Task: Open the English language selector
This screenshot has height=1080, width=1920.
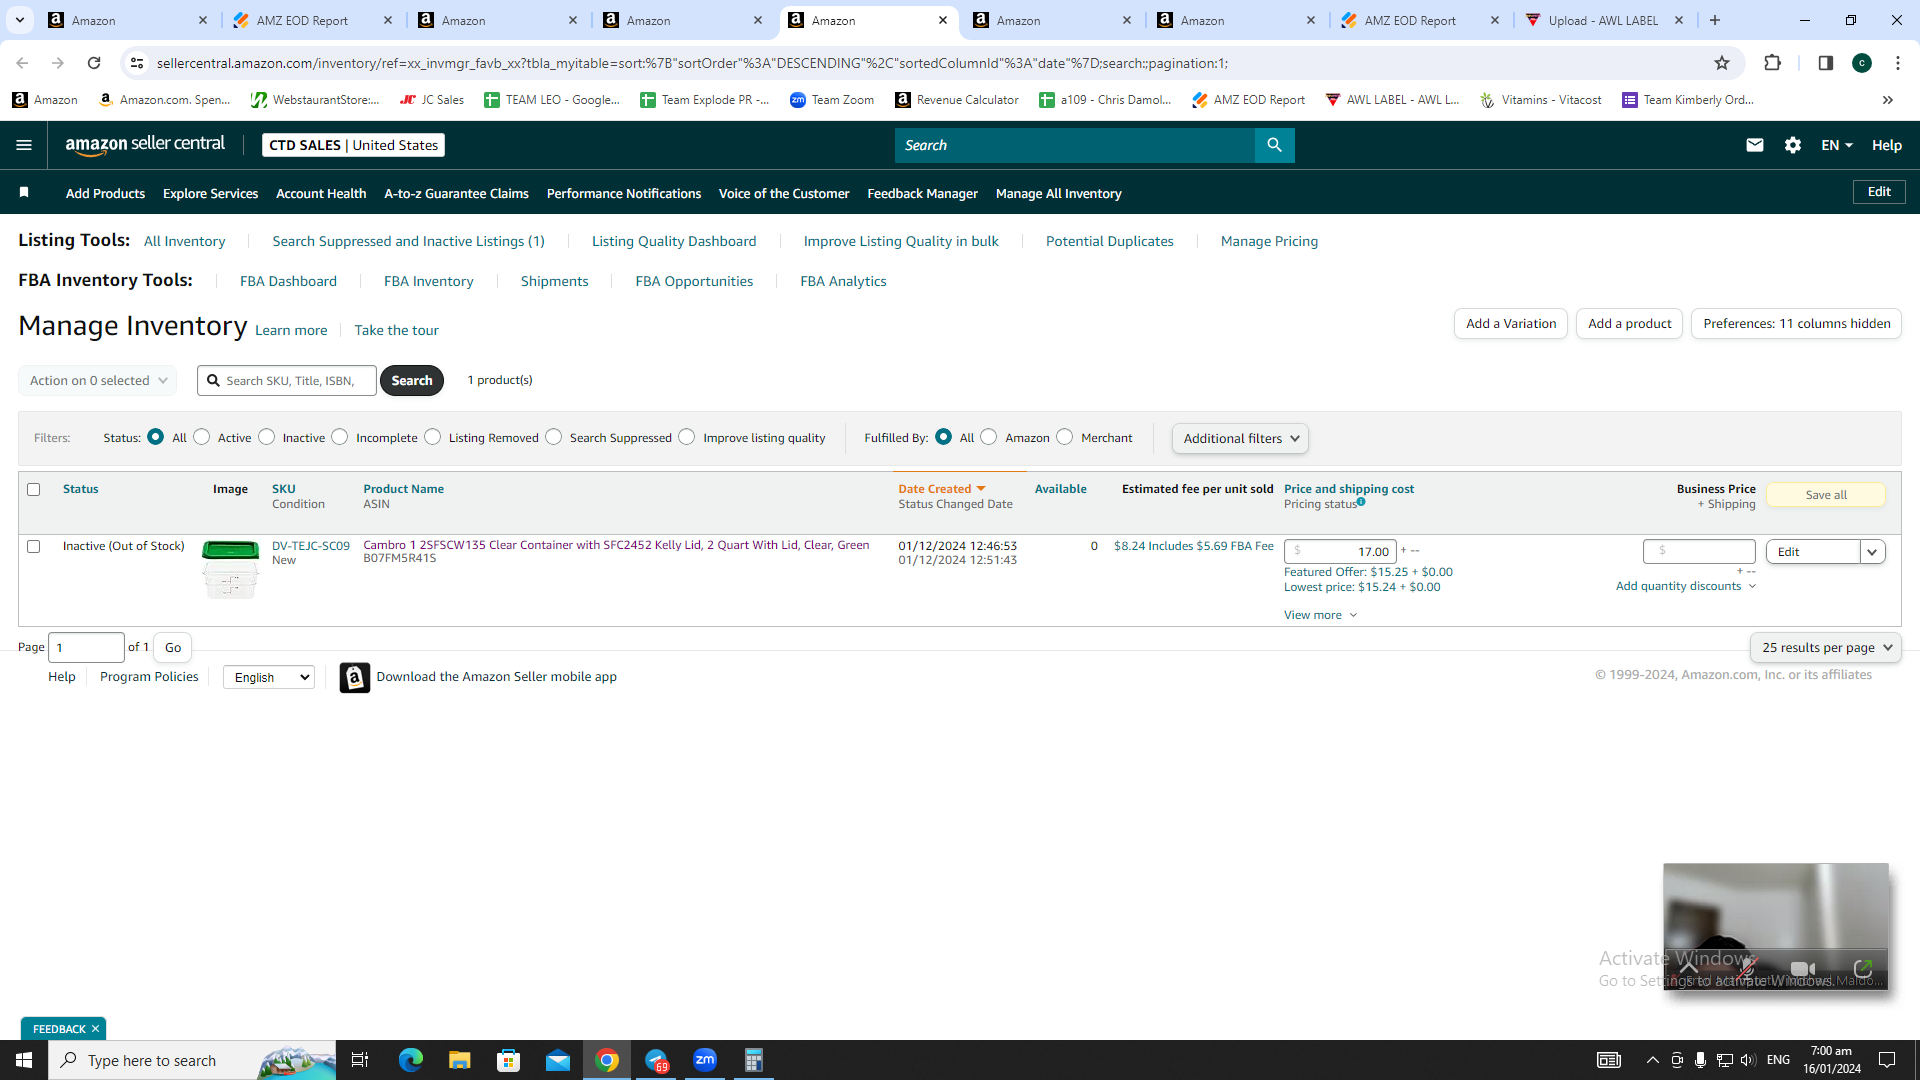Action: point(269,677)
